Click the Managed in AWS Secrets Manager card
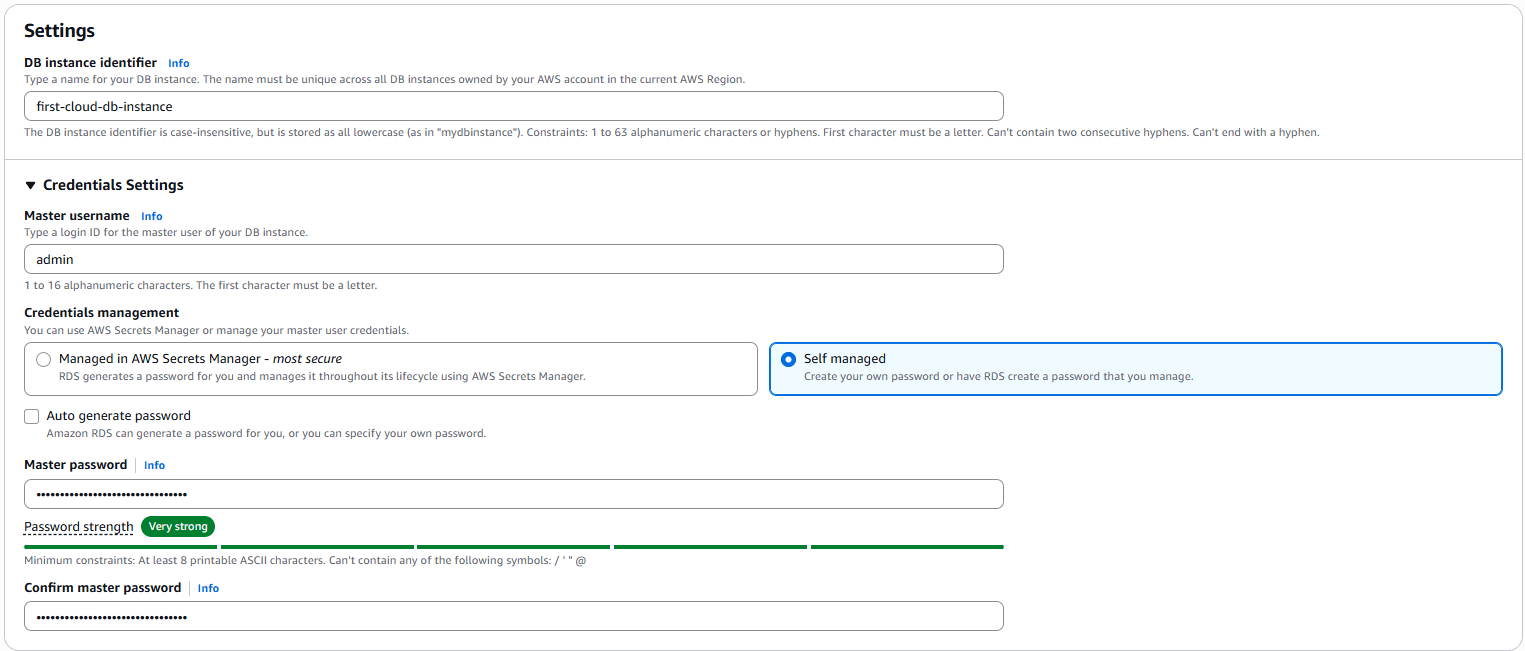The width and height of the screenshot is (1525, 651). click(390, 368)
